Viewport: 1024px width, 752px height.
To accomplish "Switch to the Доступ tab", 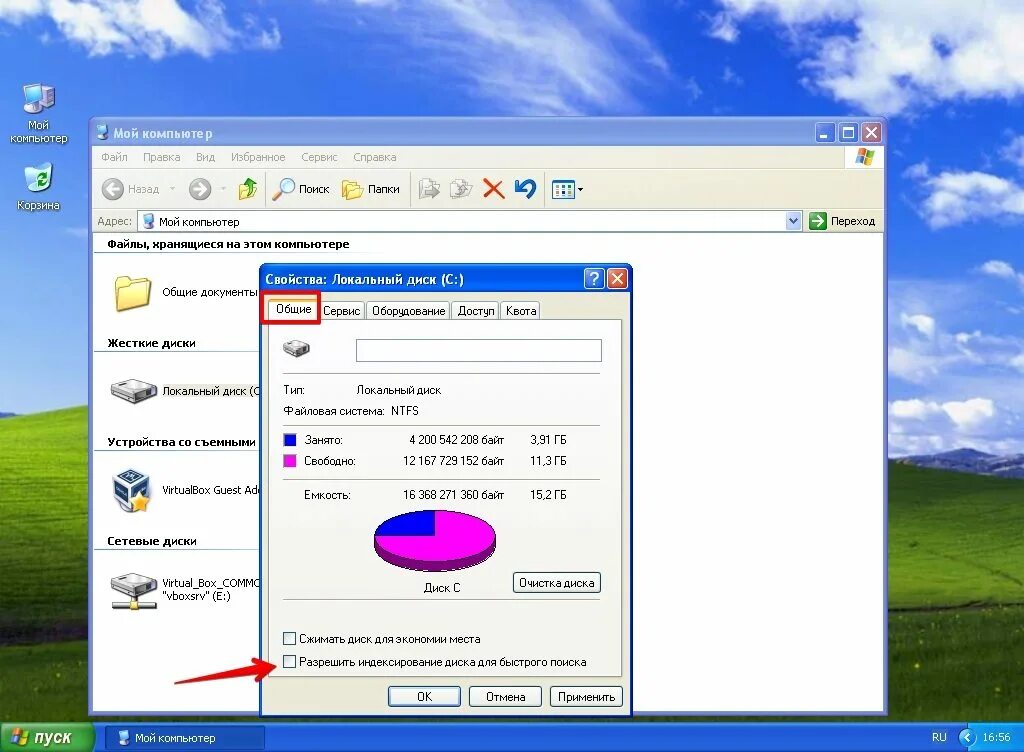I will point(476,311).
